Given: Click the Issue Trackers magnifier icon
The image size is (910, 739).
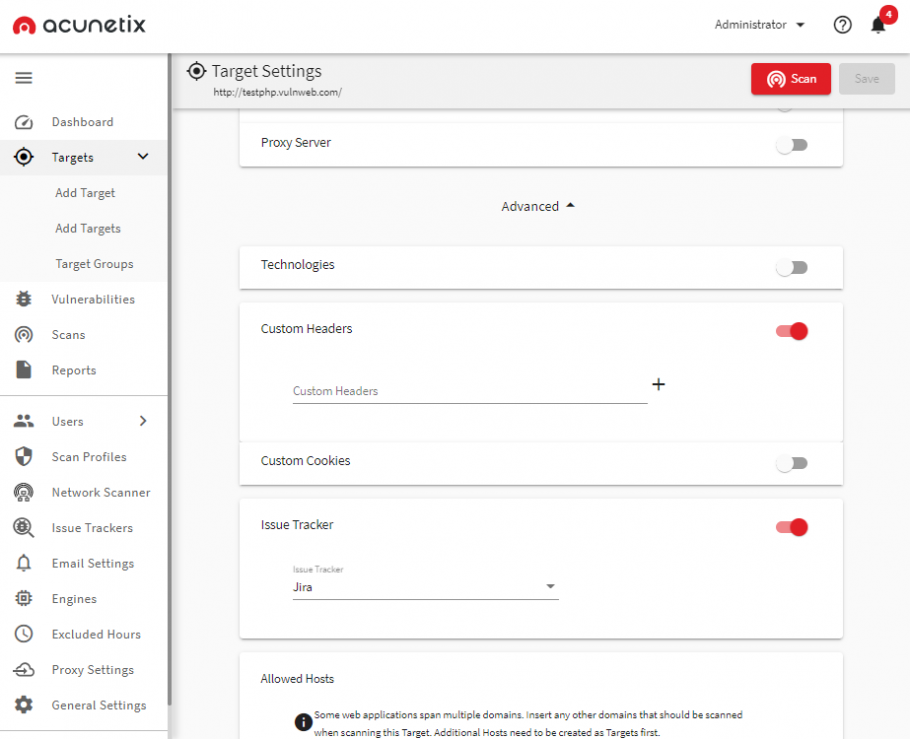Looking at the screenshot, I should (24, 528).
